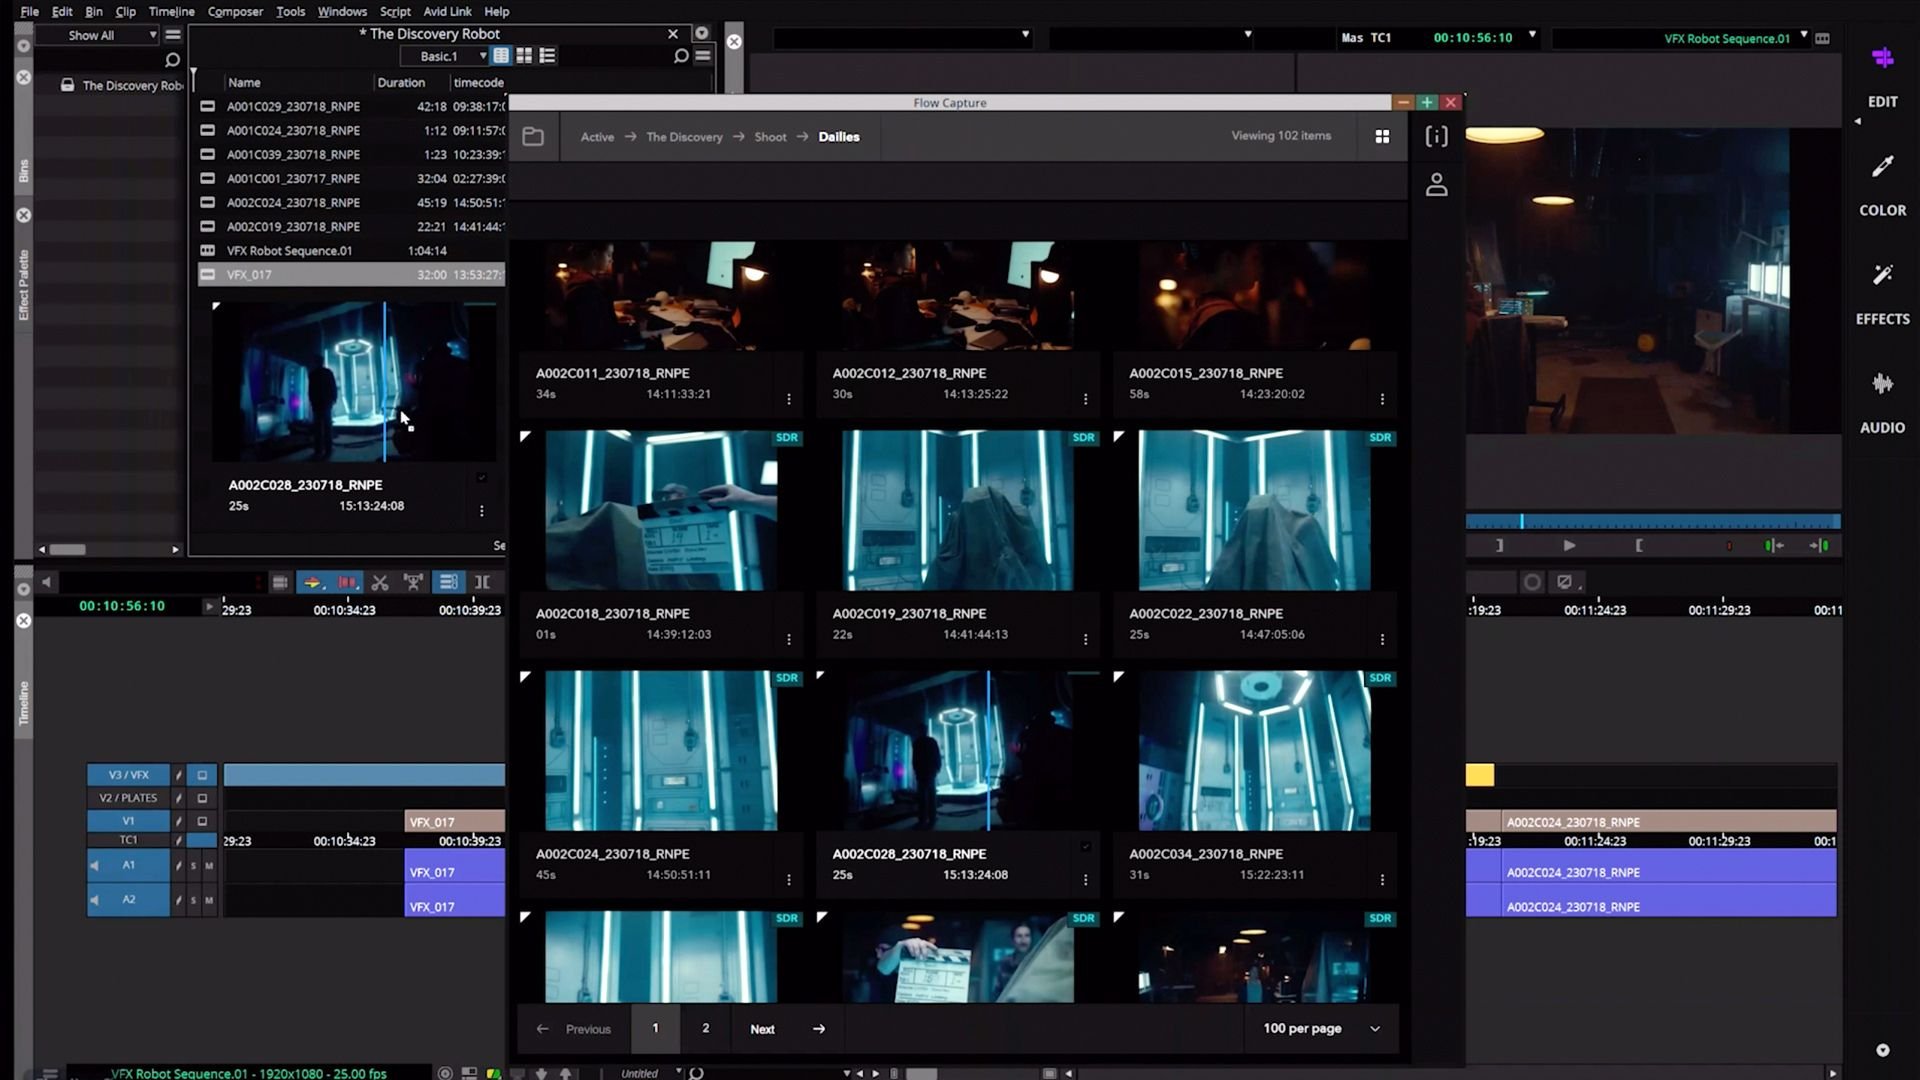
Task: Enable solo on track A2
Action: [x=193, y=899]
